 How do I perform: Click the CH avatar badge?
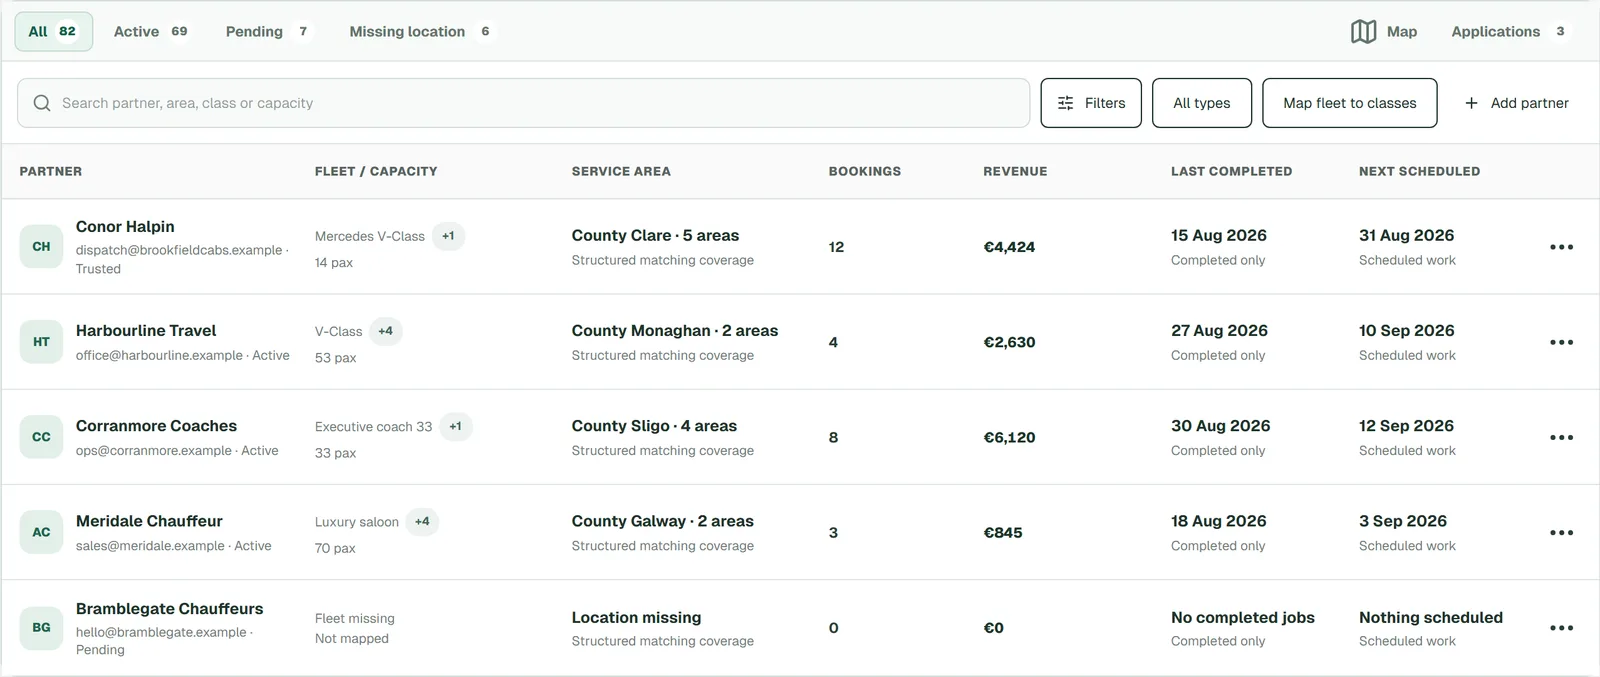41,247
